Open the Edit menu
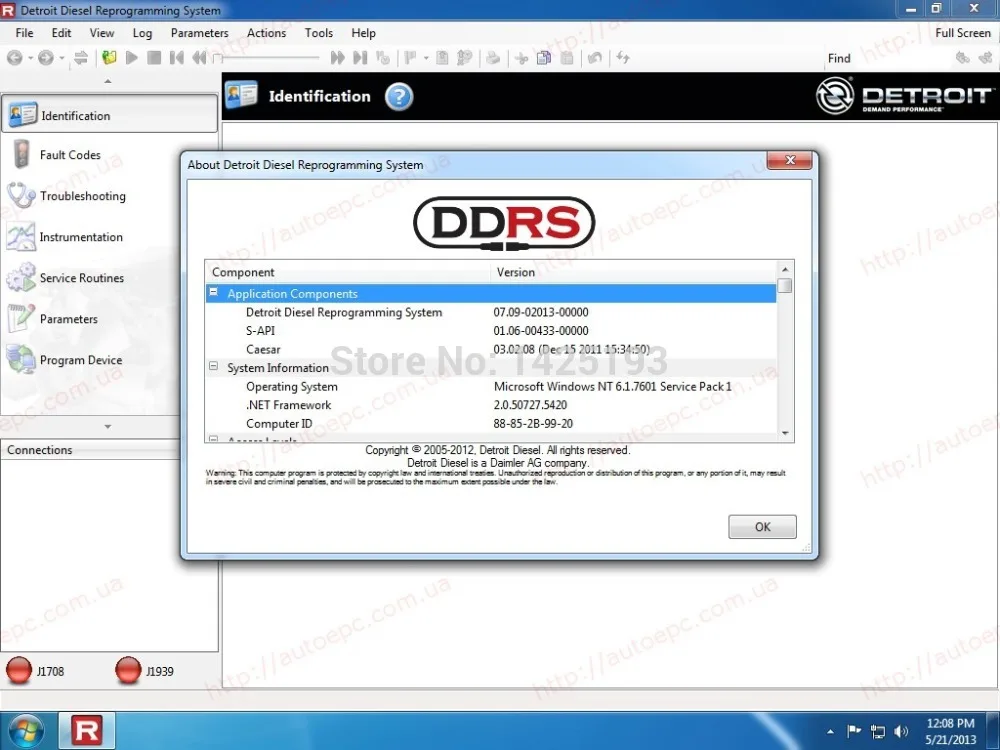The image size is (1000, 750). coord(61,33)
